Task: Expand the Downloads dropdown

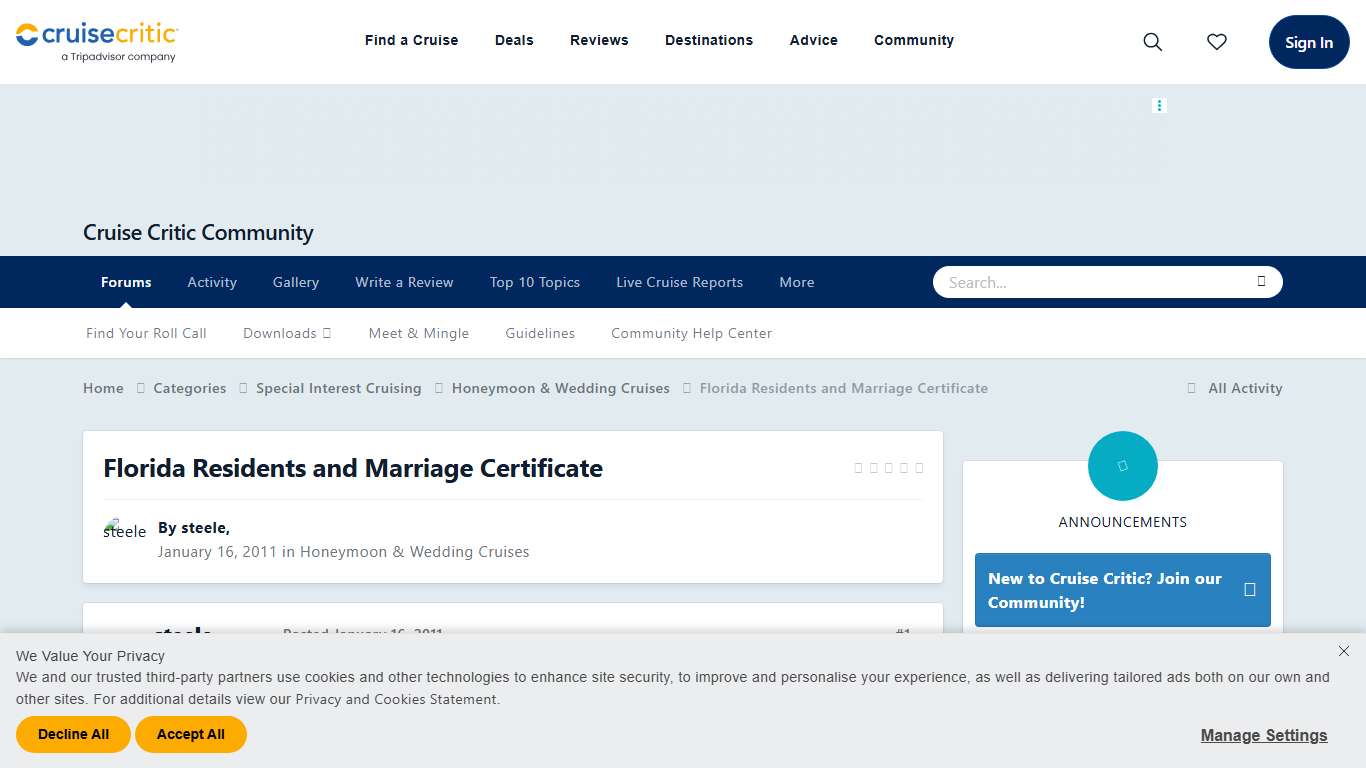Action: tap(287, 333)
